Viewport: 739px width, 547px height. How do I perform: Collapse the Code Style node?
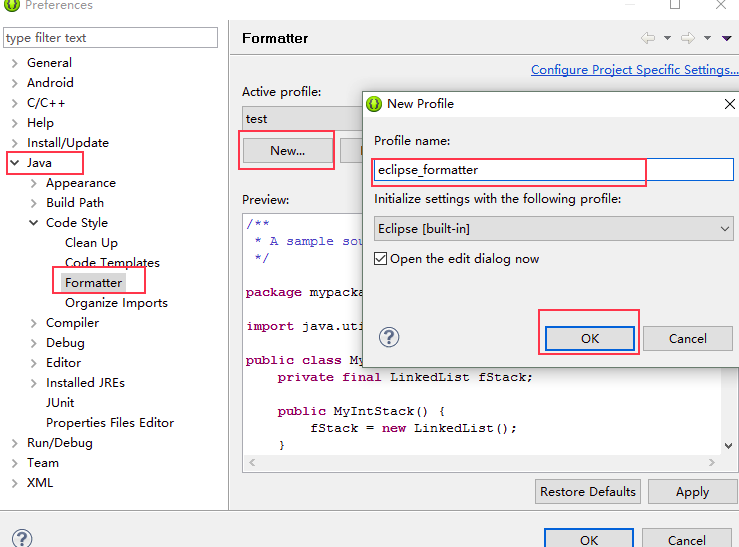click(33, 222)
